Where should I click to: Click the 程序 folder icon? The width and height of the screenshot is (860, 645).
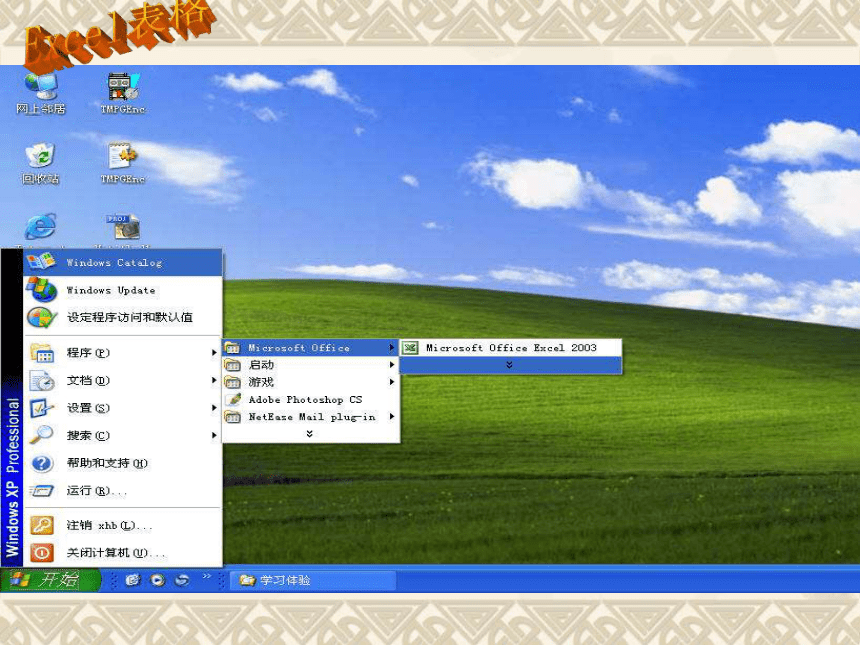42,353
